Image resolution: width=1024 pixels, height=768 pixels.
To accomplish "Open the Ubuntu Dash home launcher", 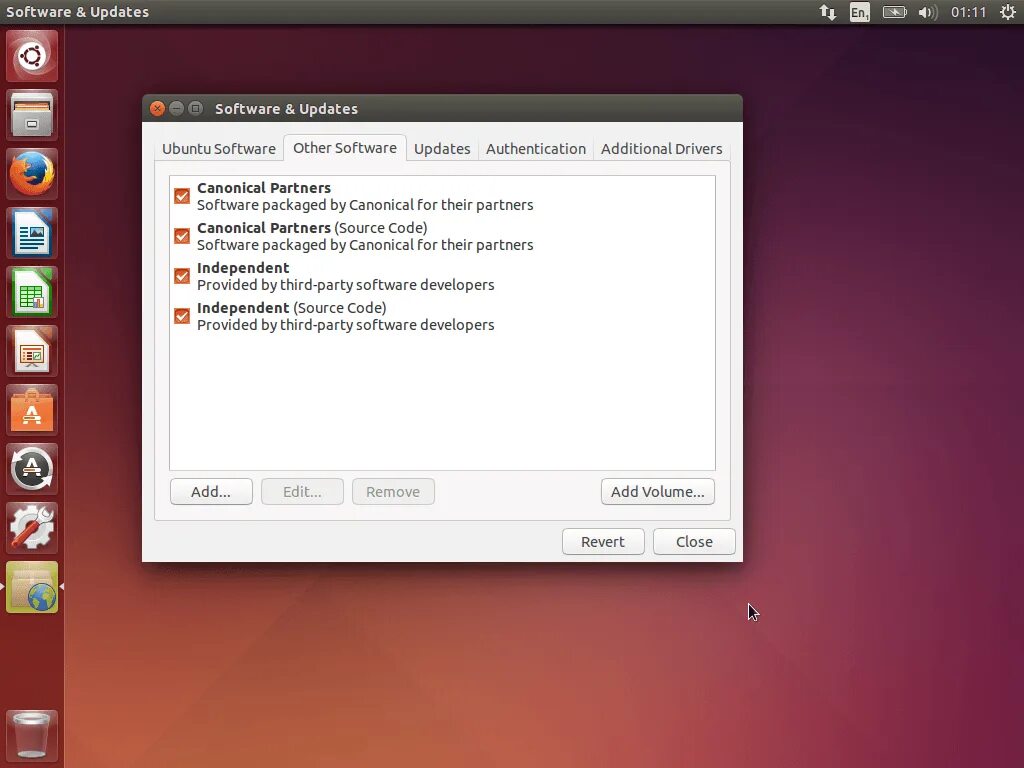I will click(32, 56).
